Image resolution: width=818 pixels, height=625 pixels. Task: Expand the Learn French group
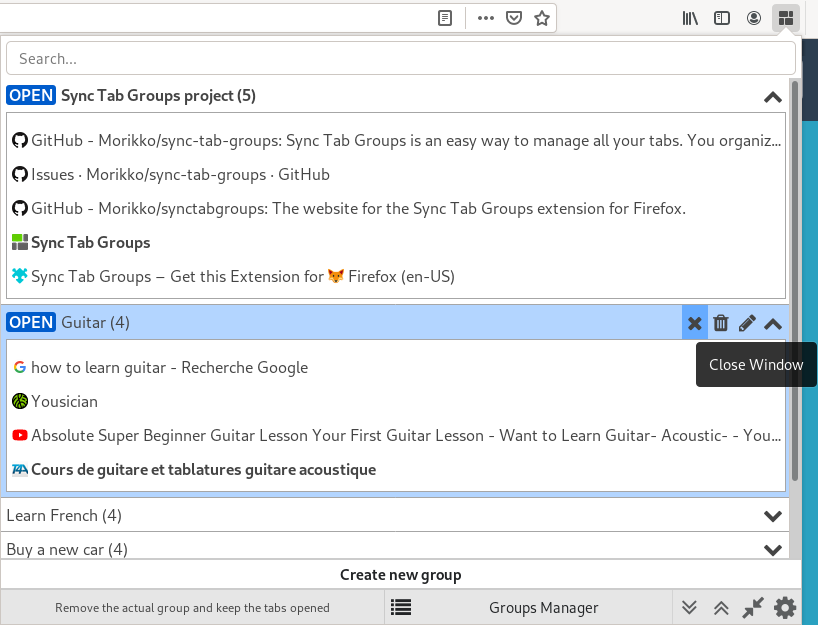[x=773, y=516]
